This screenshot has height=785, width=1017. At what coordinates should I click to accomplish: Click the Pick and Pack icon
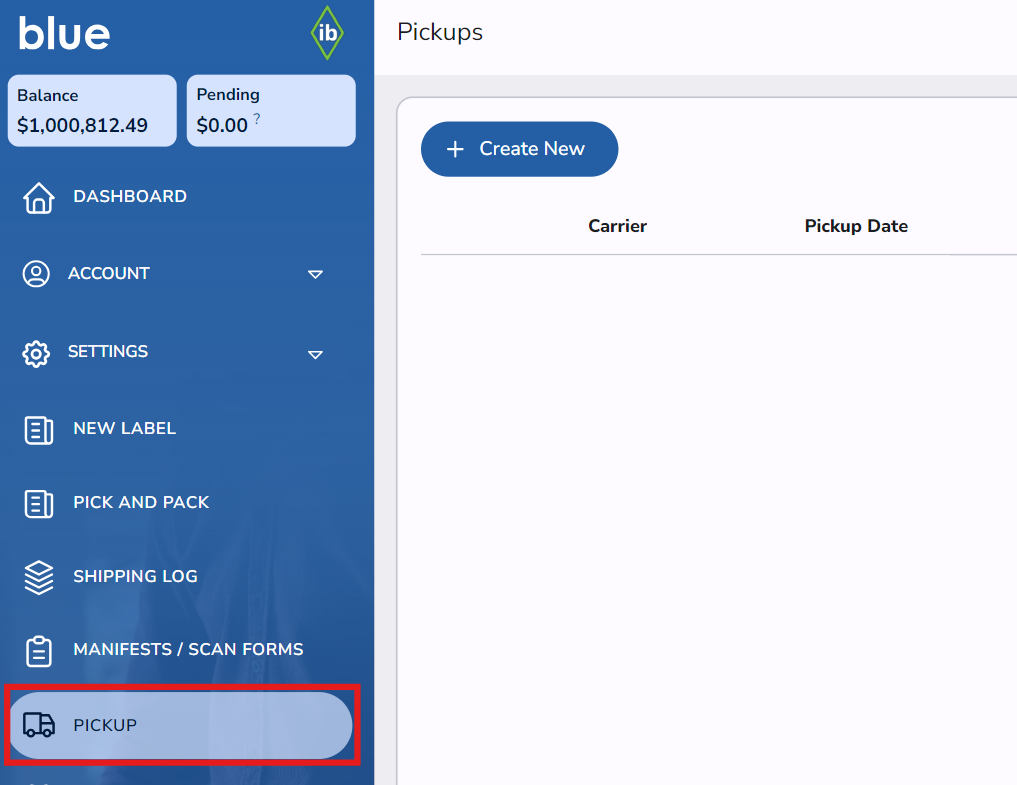coord(38,503)
